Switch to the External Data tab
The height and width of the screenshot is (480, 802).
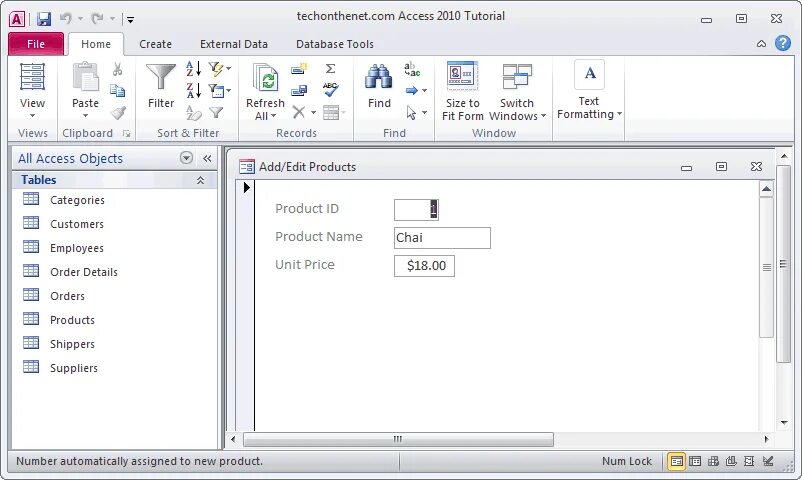point(234,44)
